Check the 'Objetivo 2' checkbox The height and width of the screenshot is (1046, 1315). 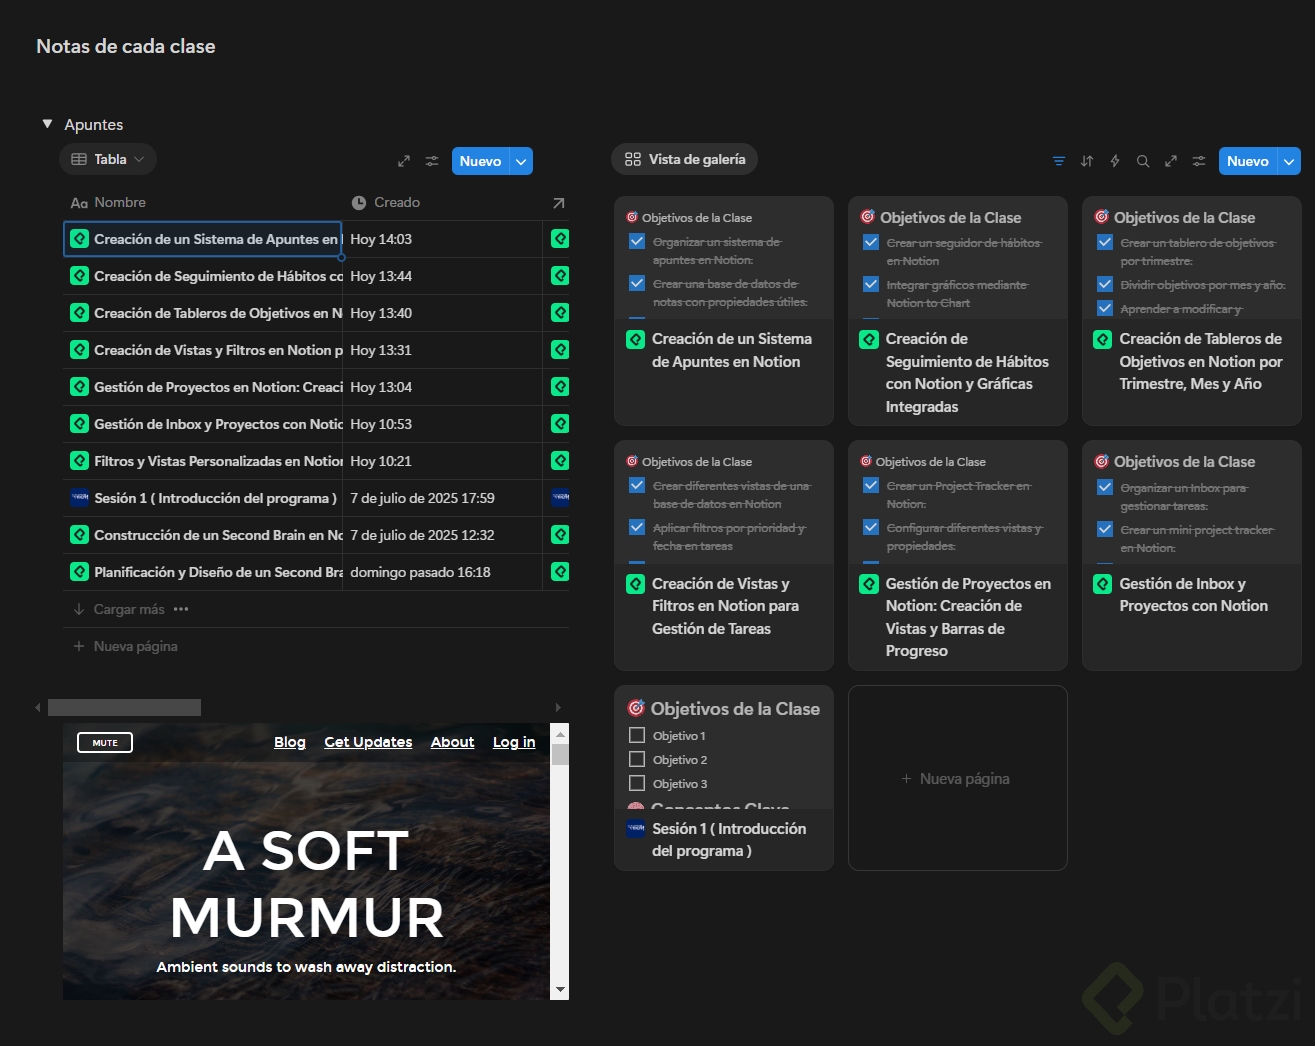coord(637,759)
